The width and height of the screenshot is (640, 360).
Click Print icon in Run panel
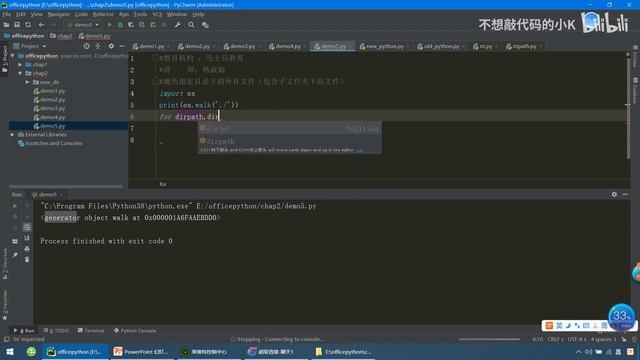click(x=27, y=249)
